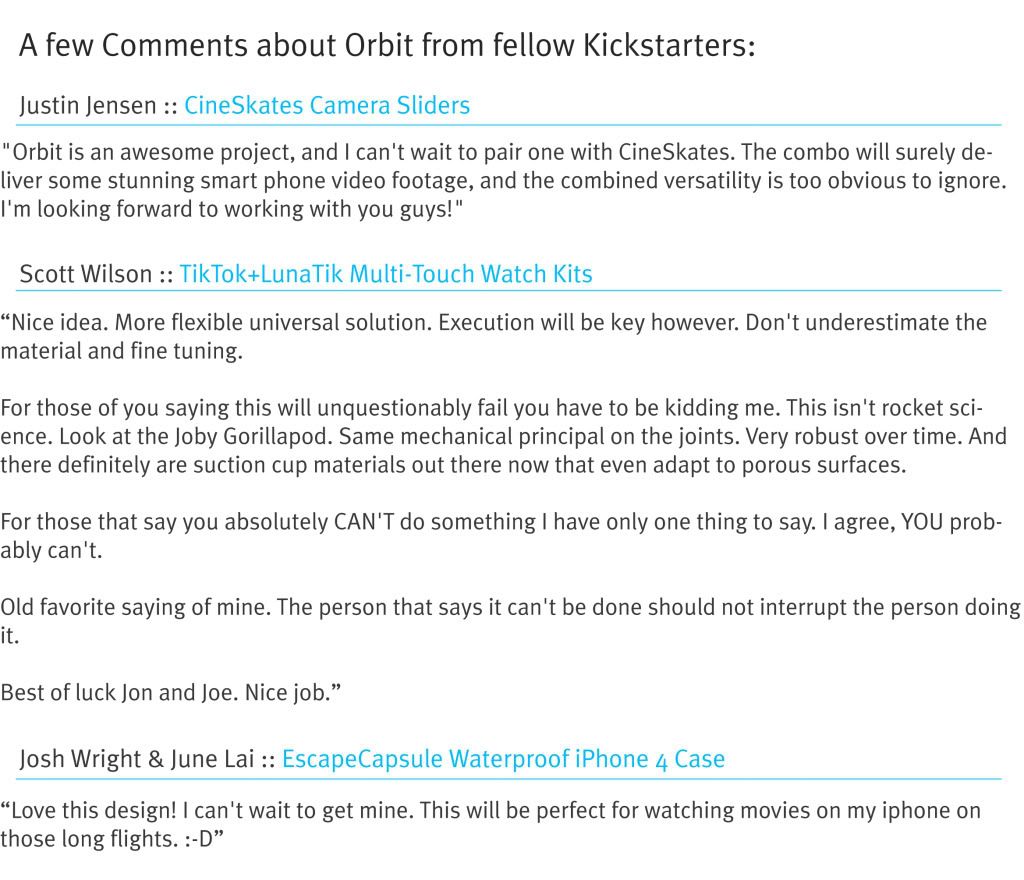The image size is (1024, 880).
Task: Click the 'Nice idea. More flexible universal solution' paragraph
Action: [x=493, y=336]
